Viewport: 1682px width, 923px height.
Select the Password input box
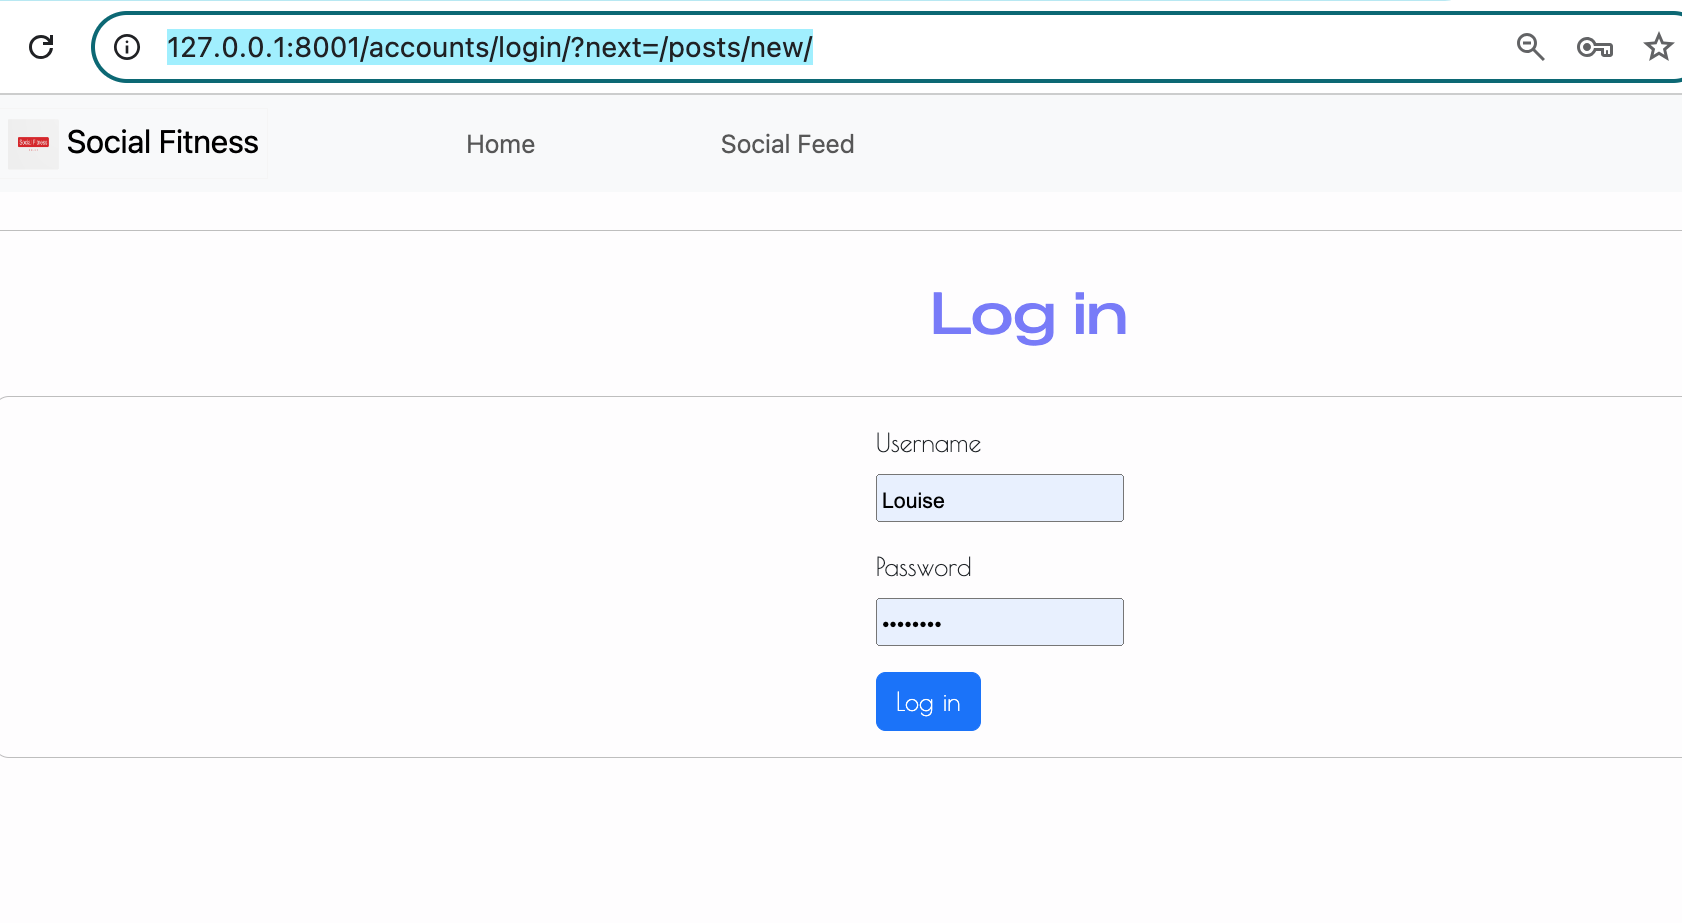pos(999,621)
